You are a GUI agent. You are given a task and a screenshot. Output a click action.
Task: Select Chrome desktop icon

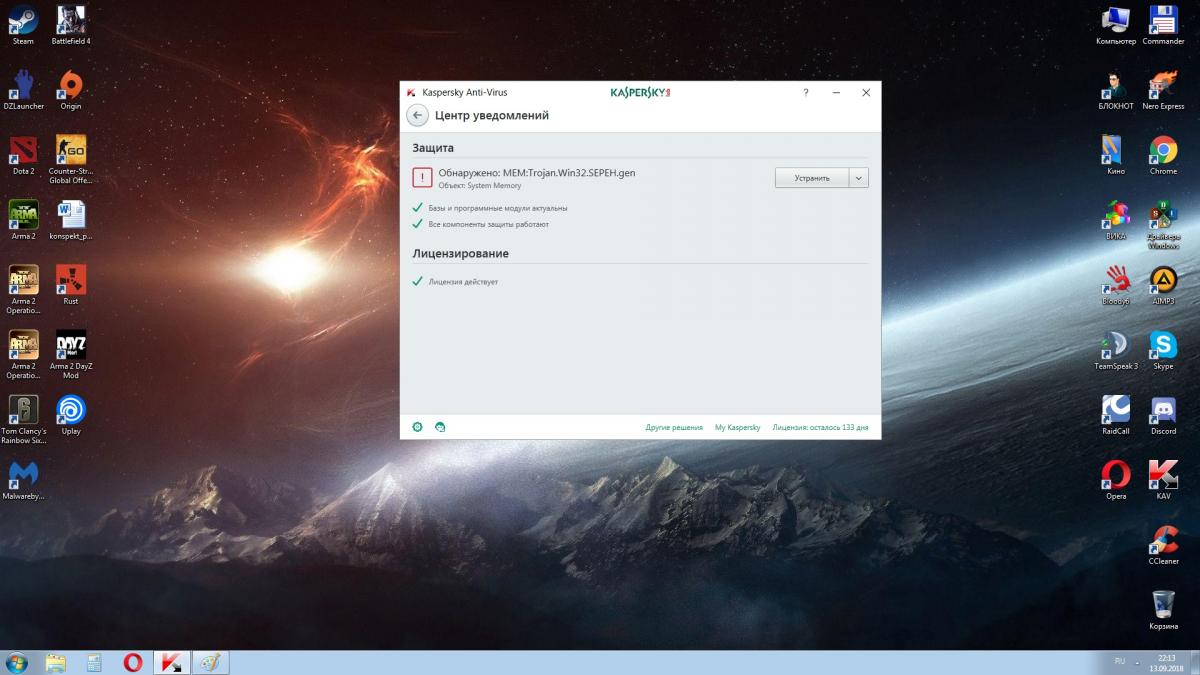1163,155
